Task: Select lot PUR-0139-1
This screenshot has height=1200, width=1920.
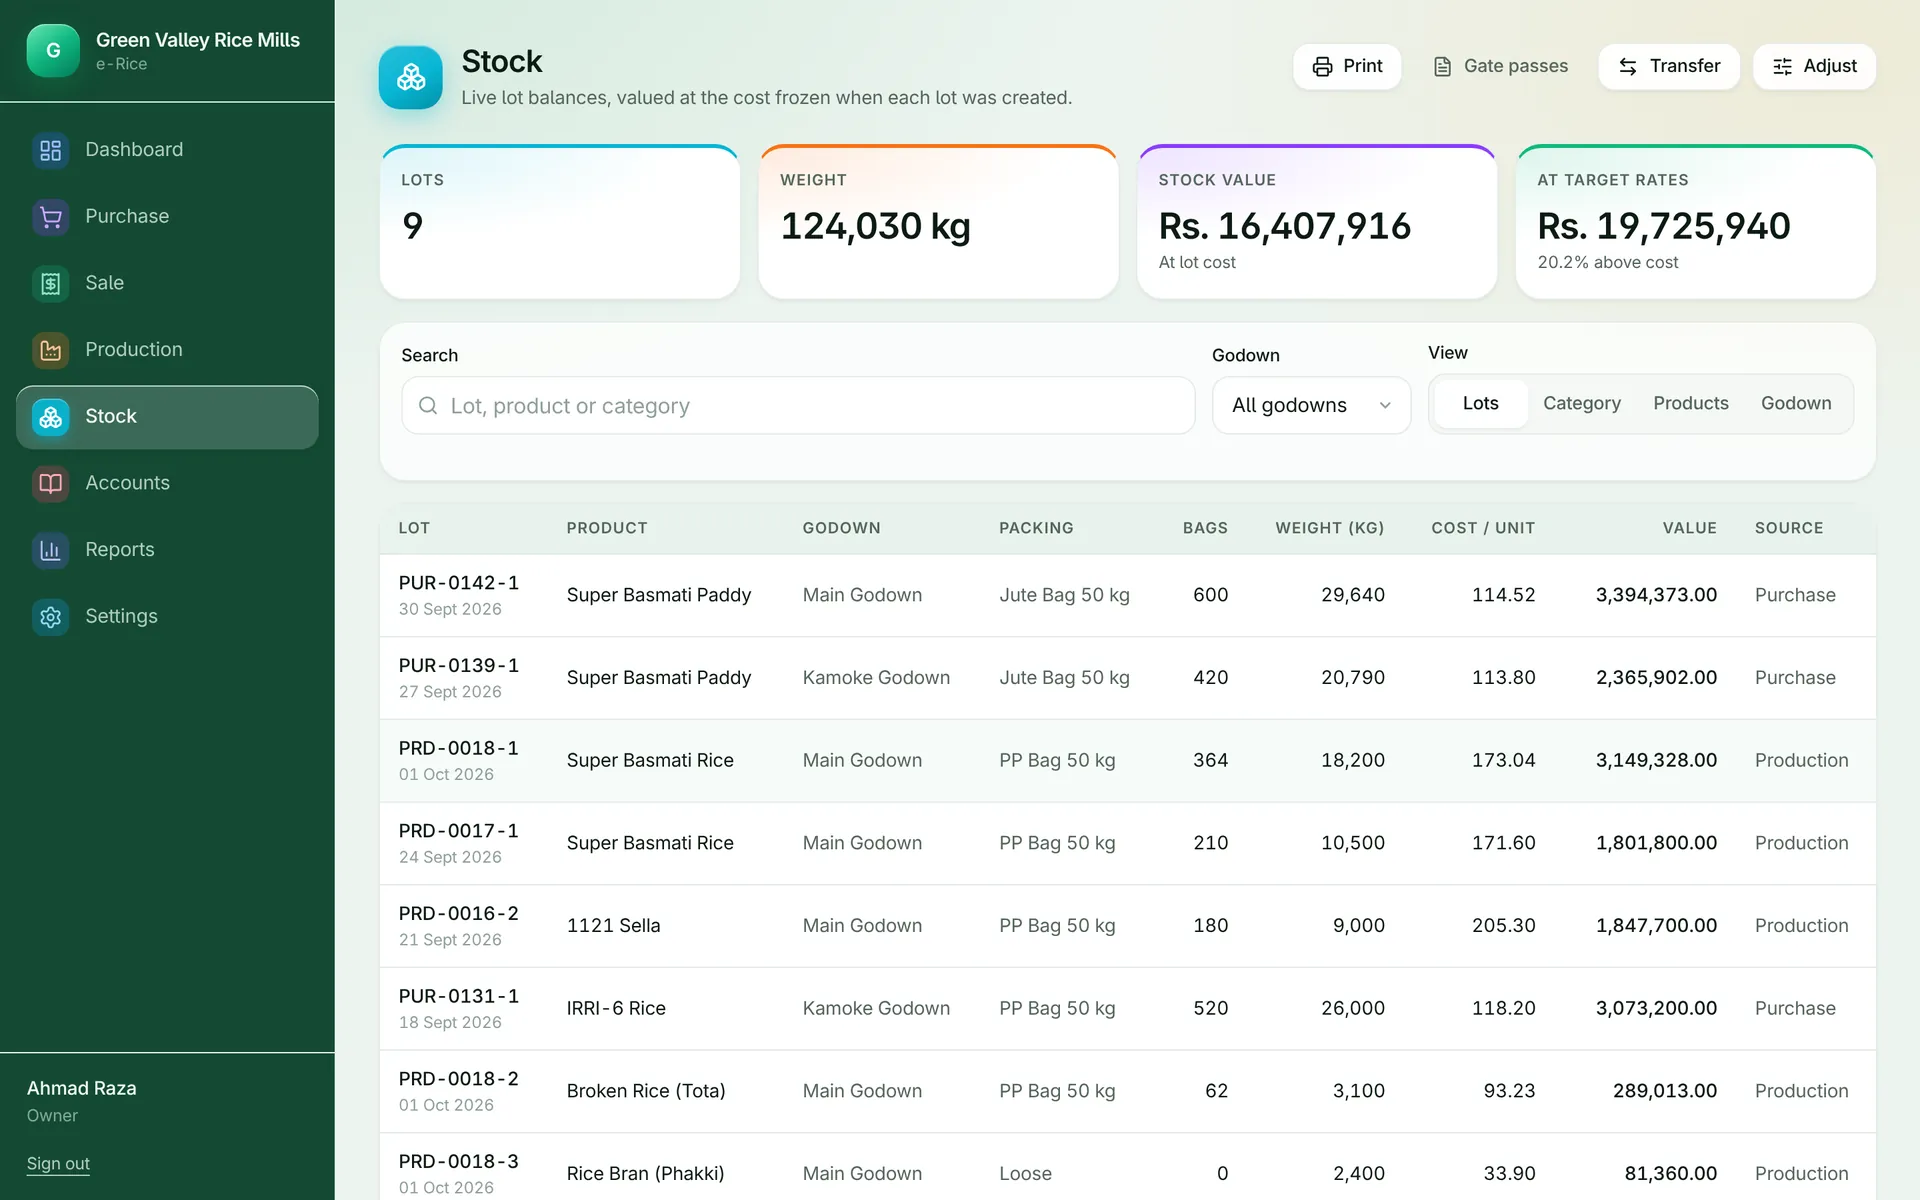Action: (x=459, y=666)
